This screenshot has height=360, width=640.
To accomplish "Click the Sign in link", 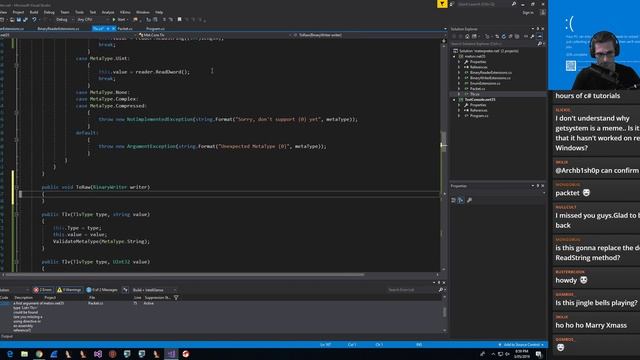I will (527, 13).
